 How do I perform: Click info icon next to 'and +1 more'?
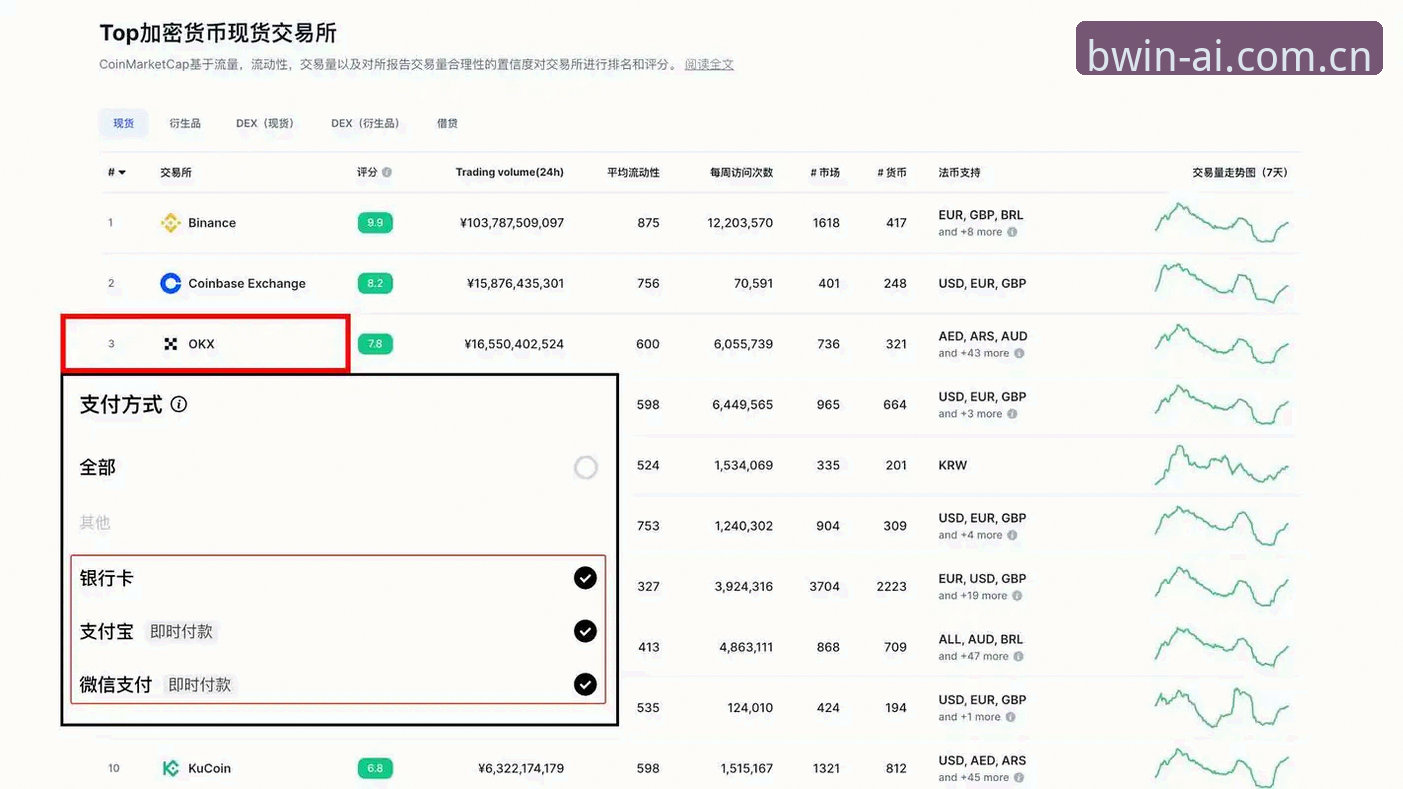point(1011,717)
